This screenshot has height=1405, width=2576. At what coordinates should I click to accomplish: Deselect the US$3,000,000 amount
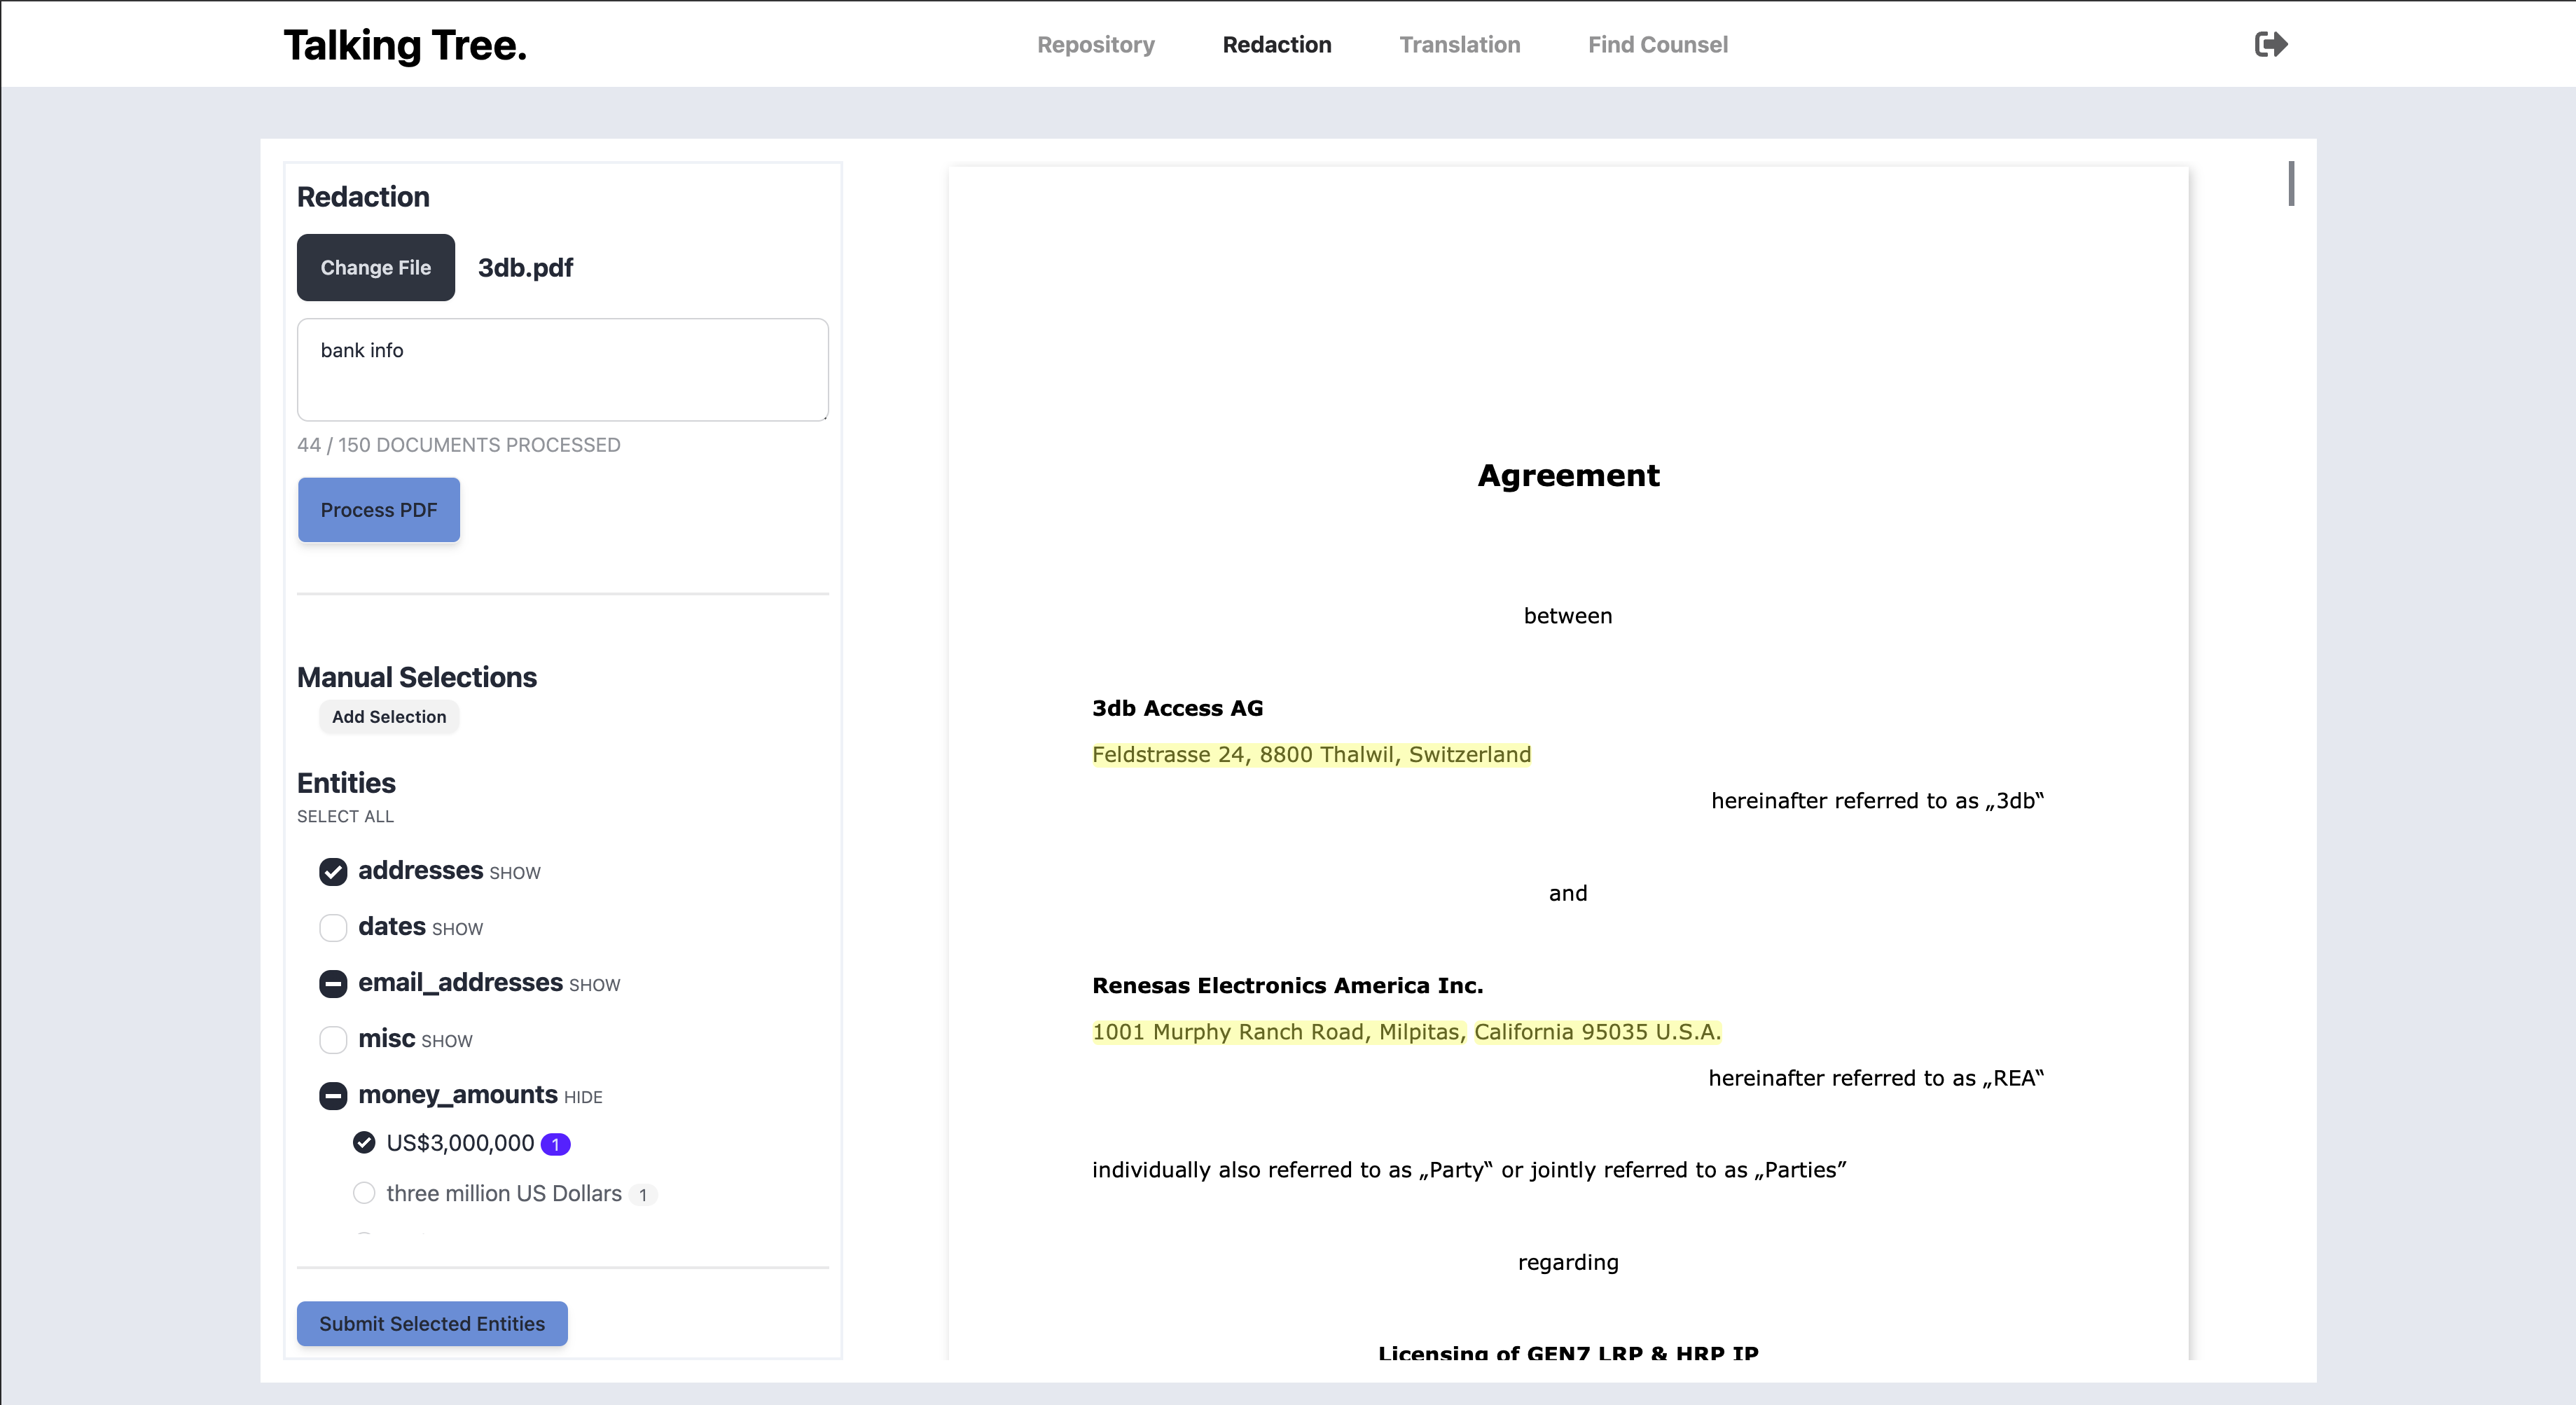[x=364, y=1142]
